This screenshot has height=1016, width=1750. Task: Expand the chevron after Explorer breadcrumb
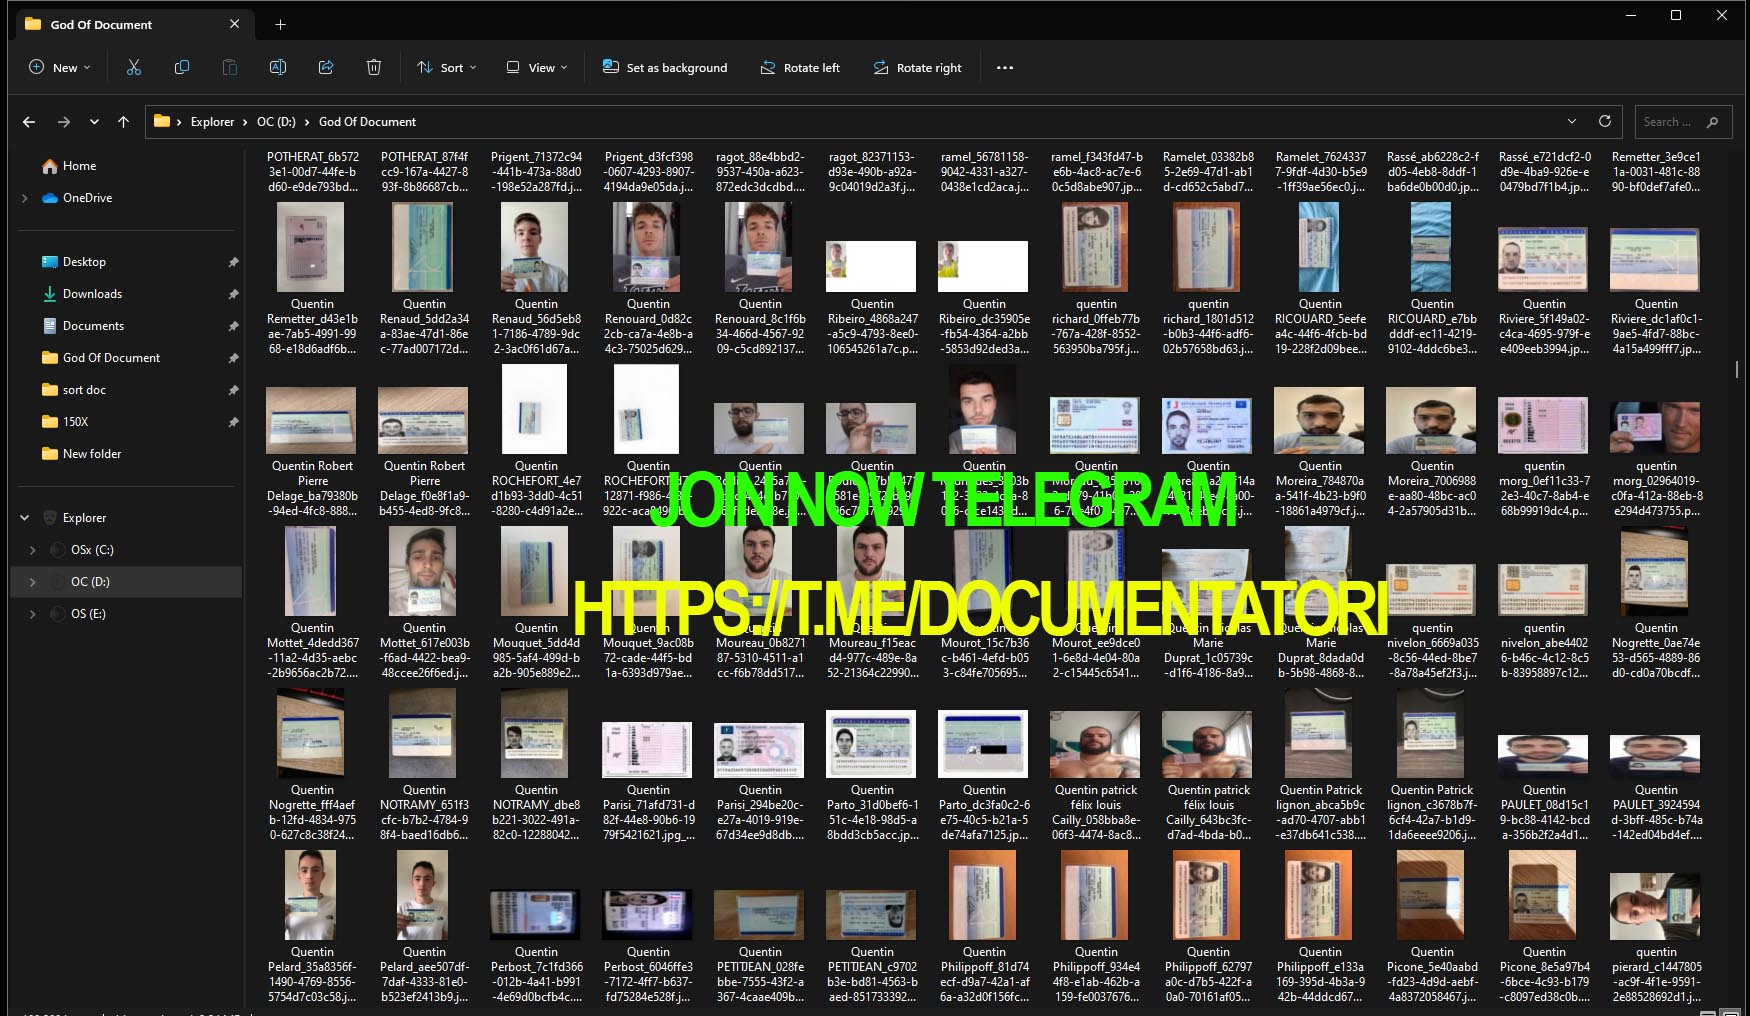[245, 122]
